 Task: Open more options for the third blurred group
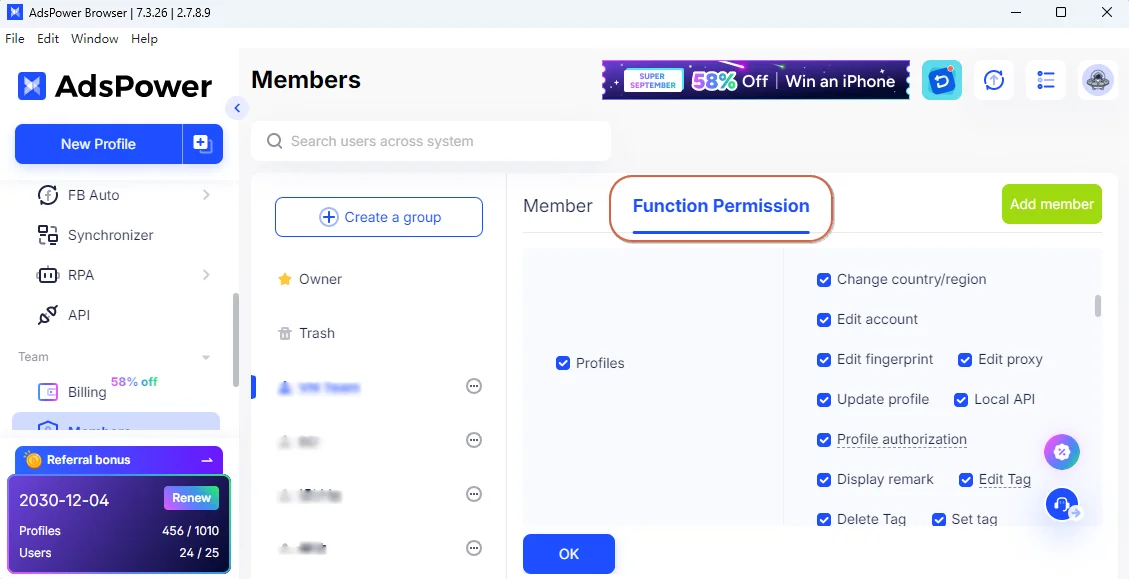pyautogui.click(x=474, y=494)
